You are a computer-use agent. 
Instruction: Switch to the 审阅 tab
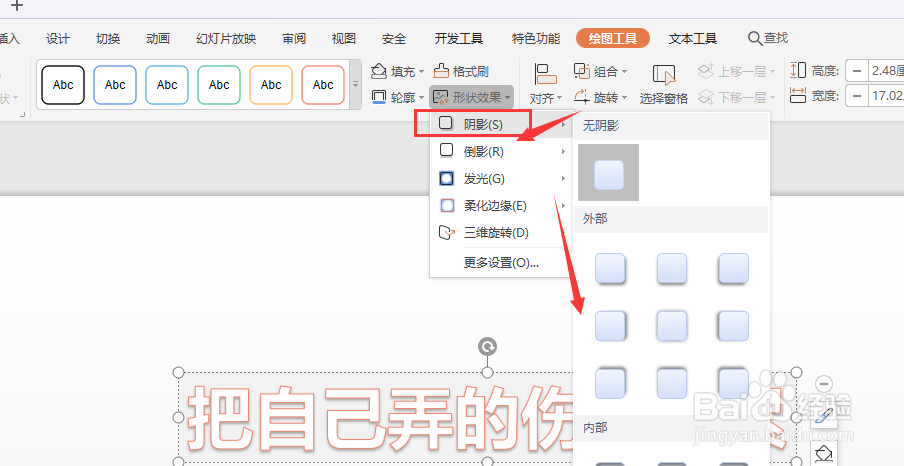pos(294,39)
